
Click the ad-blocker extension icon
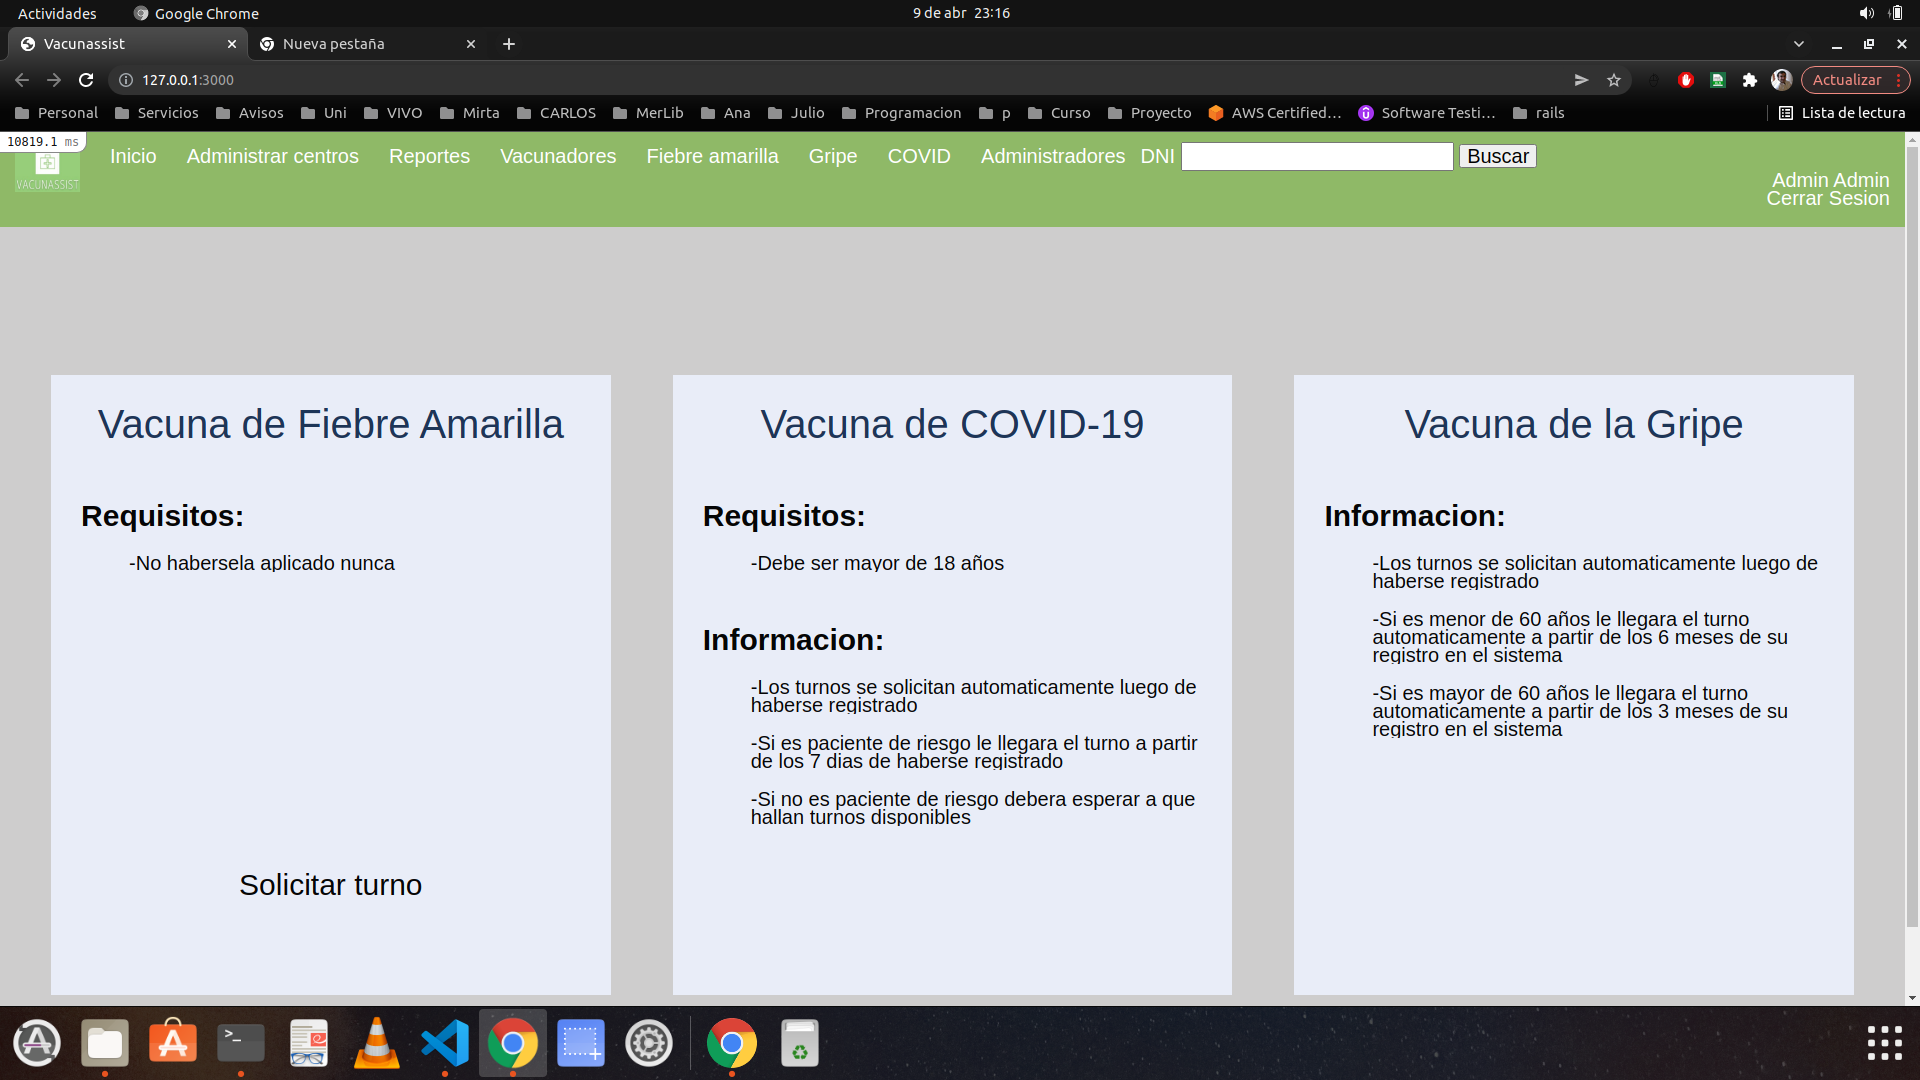1685,80
